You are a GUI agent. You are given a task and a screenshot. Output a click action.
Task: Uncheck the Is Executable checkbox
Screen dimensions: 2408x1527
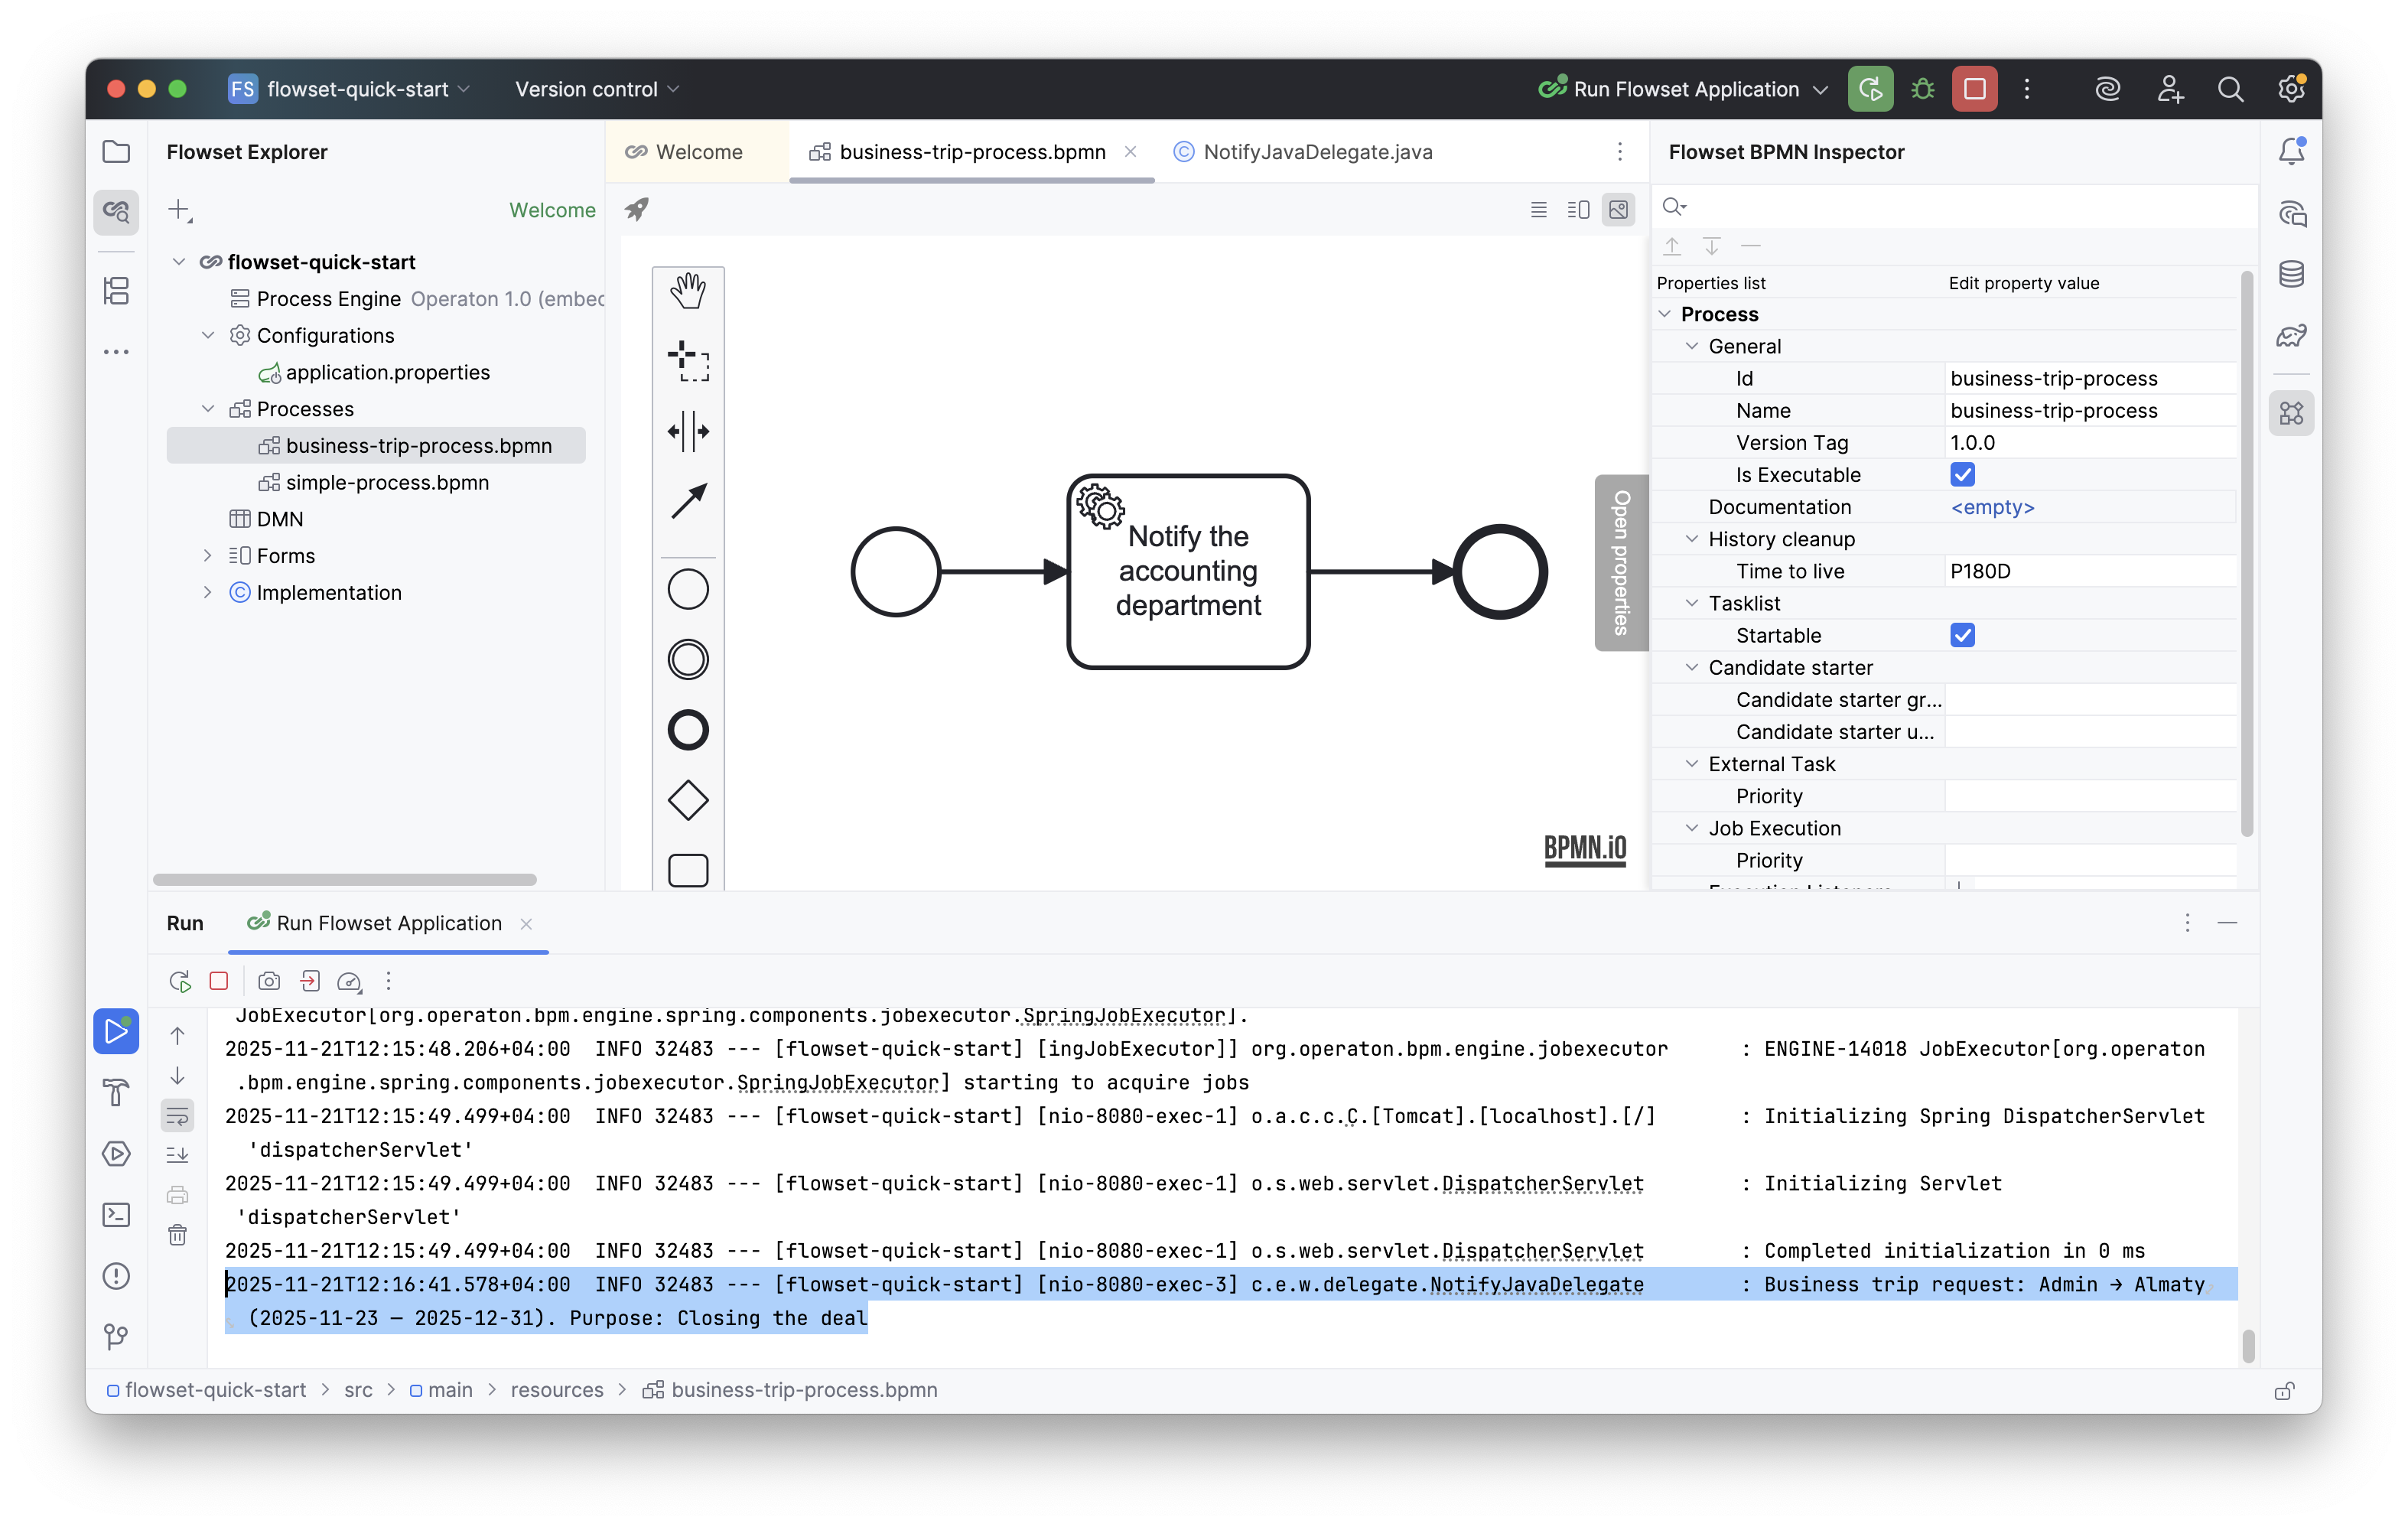pyautogui.click(x=1962, y=474)
